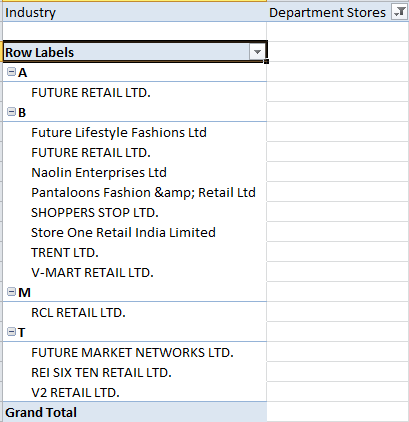The height and width of the screenshot is (422, 409).
Task: Select the TRENT LTD. row
Action: tap(135, 252)
